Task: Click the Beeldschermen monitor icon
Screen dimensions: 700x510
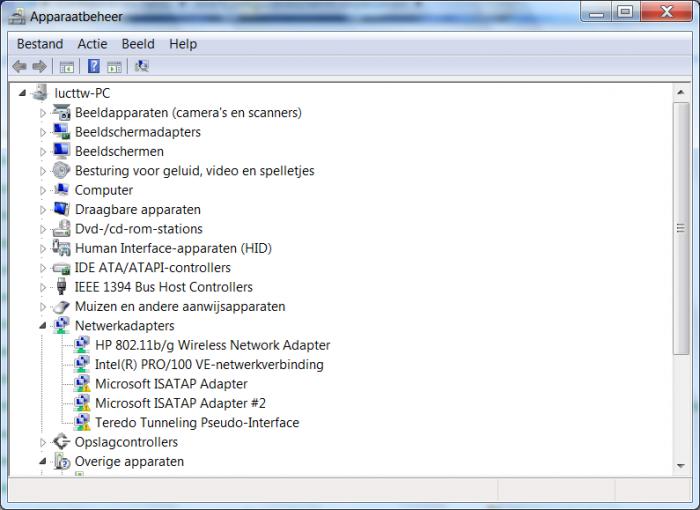Action: coord(62,151)
